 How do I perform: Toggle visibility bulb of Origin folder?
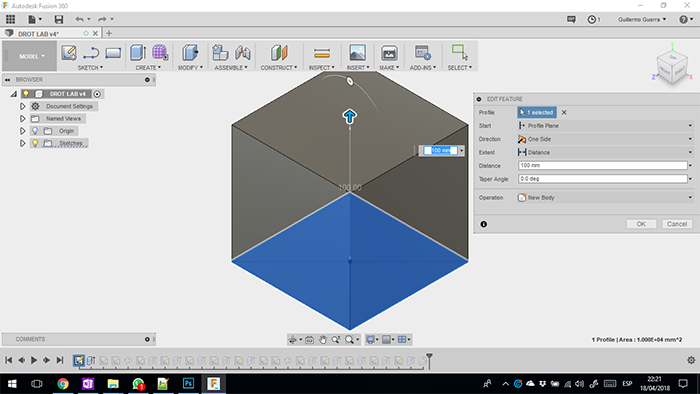tap(35, 131)
